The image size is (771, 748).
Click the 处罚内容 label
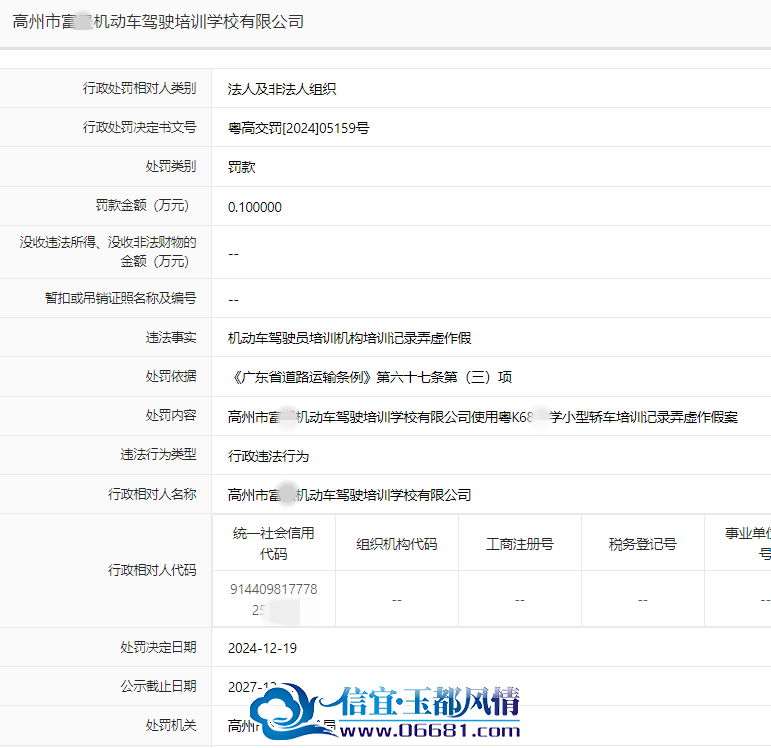tap(171, 416)
